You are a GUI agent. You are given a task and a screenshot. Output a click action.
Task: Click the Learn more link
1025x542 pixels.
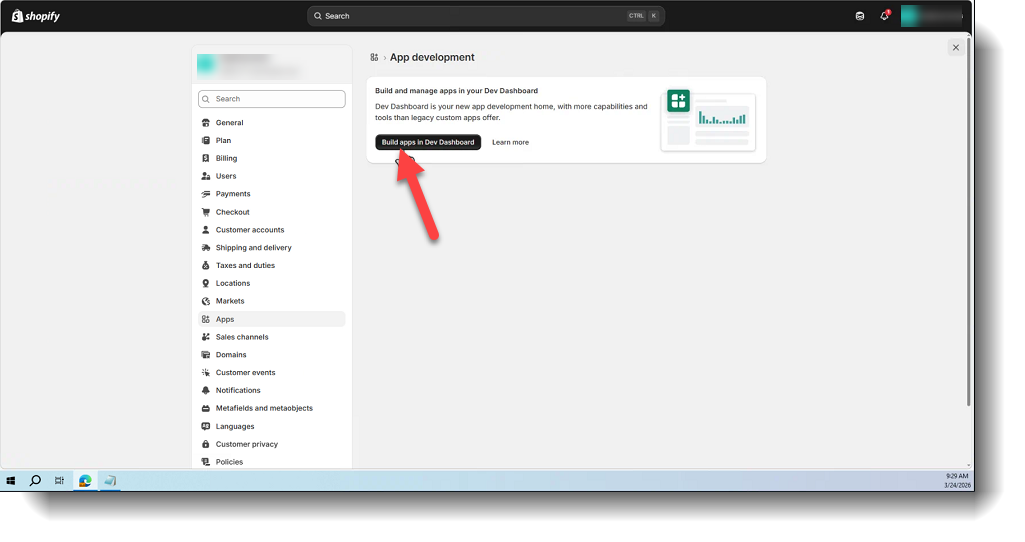pyautogui.click(x=511, y=143)
